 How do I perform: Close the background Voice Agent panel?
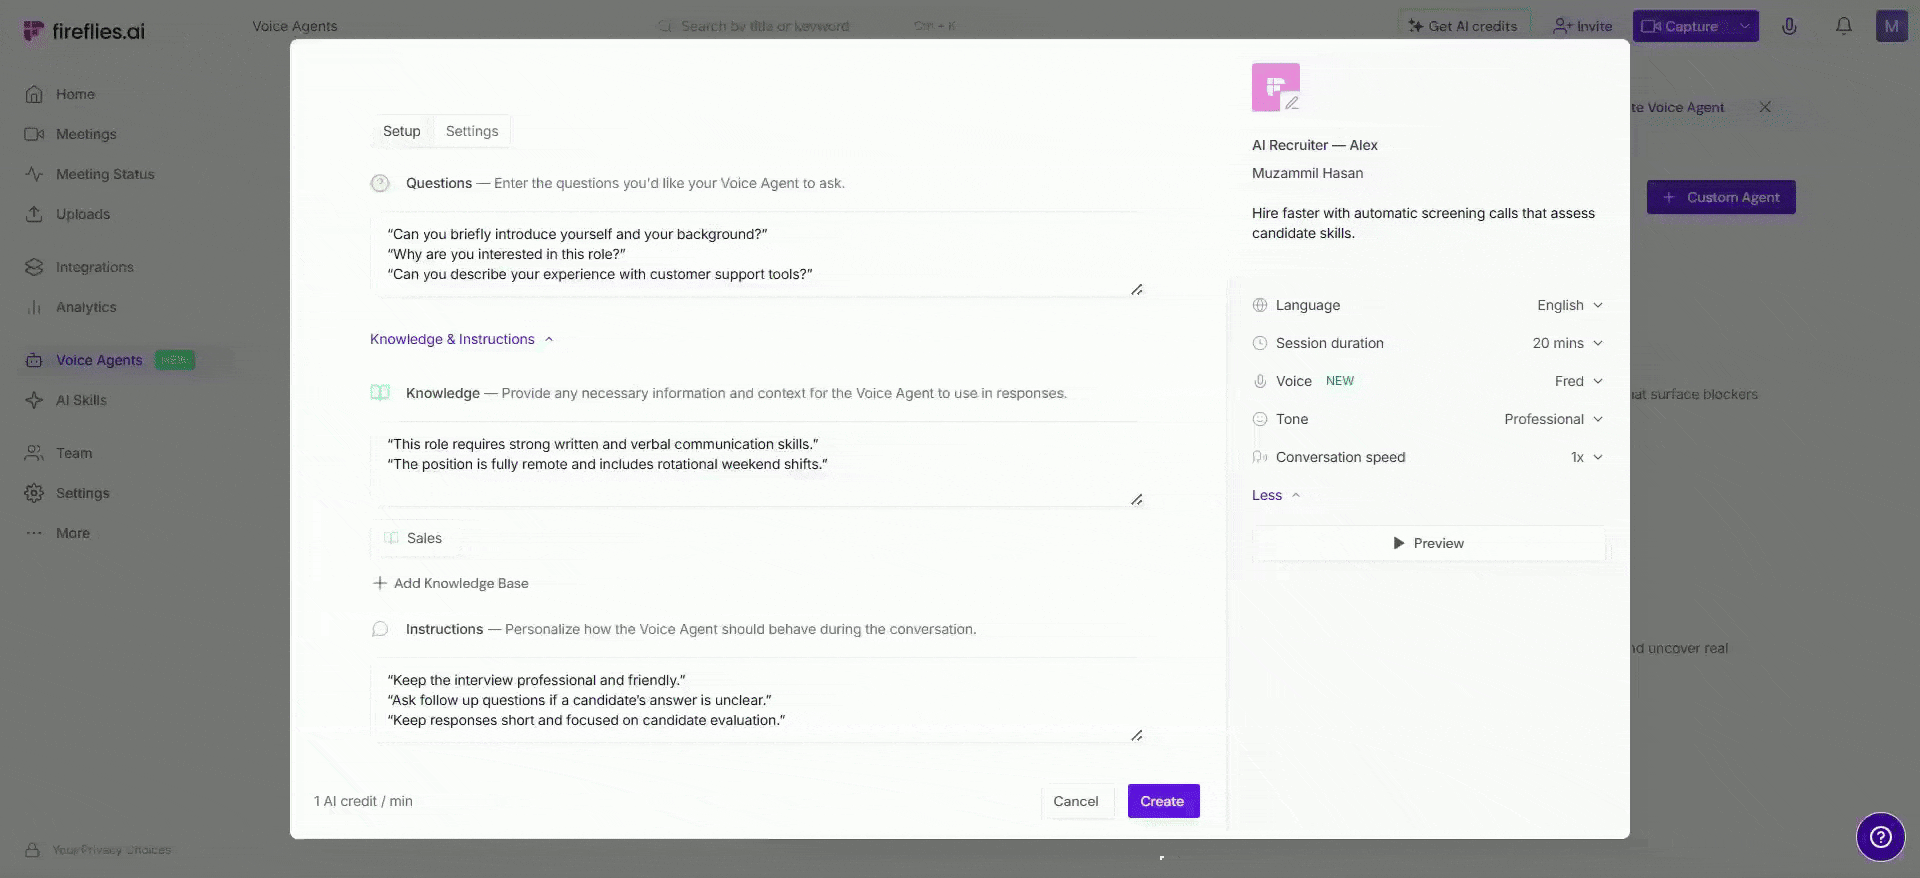(x=1765, y=107)
